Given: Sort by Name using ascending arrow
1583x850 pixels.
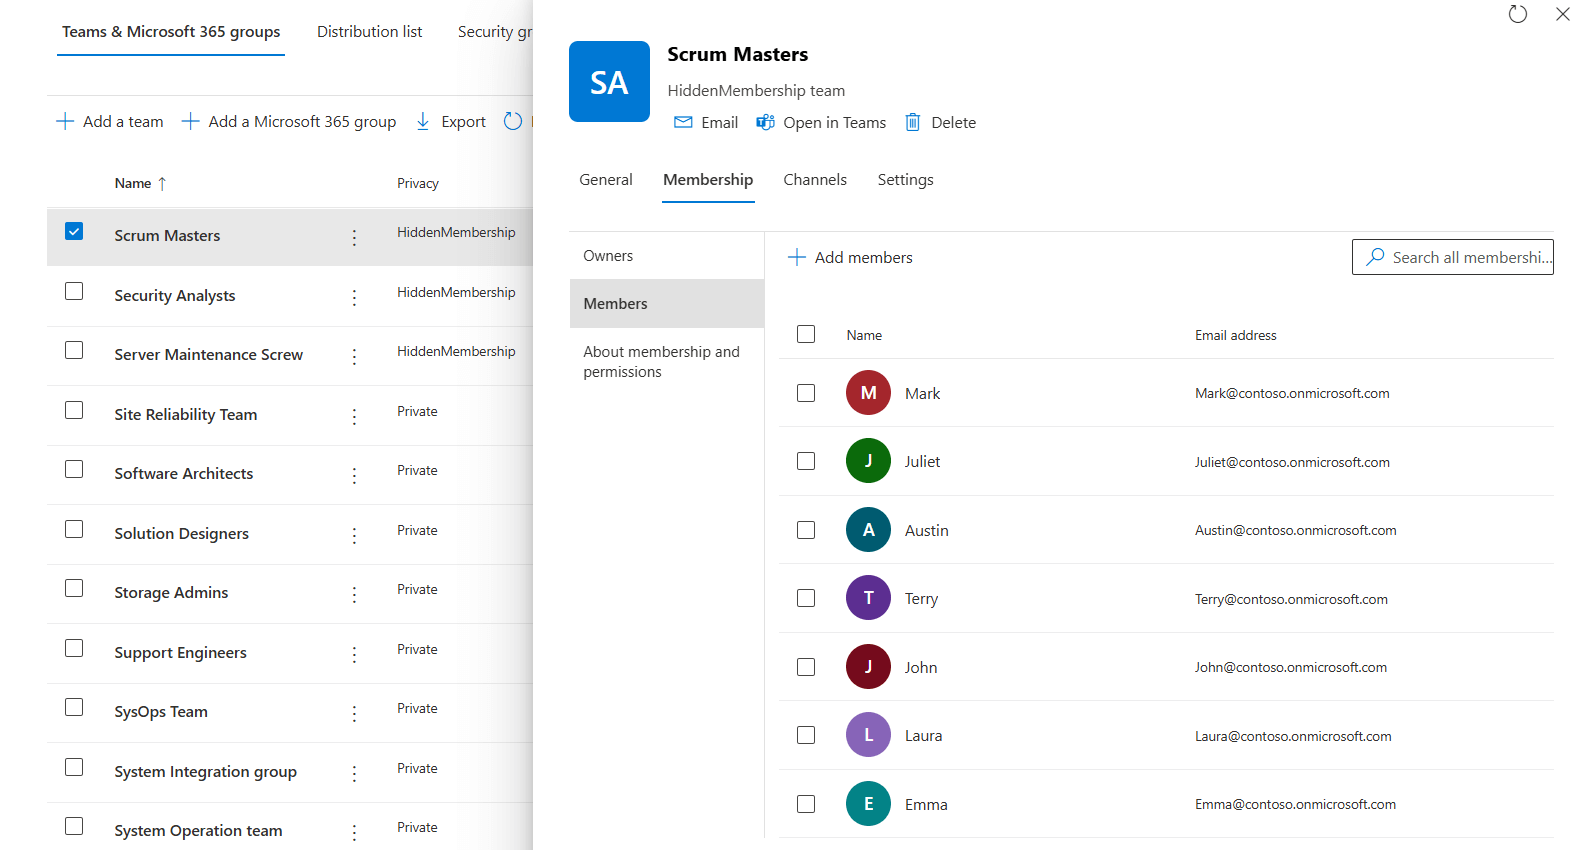Looking at the screenshot, I should (x=162, y=184).
